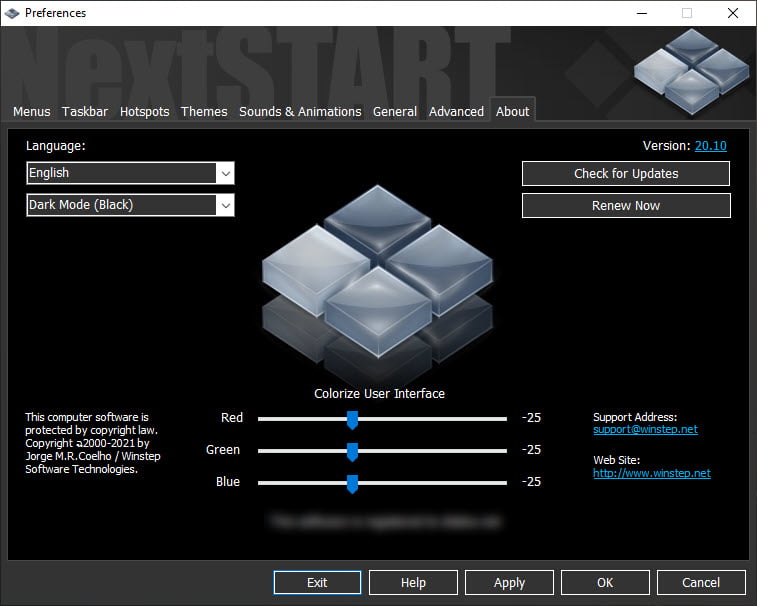The width and height of the screenshot is (757, 606).
Task: Click the language dropdown arrow
Action: coord(225,173)
